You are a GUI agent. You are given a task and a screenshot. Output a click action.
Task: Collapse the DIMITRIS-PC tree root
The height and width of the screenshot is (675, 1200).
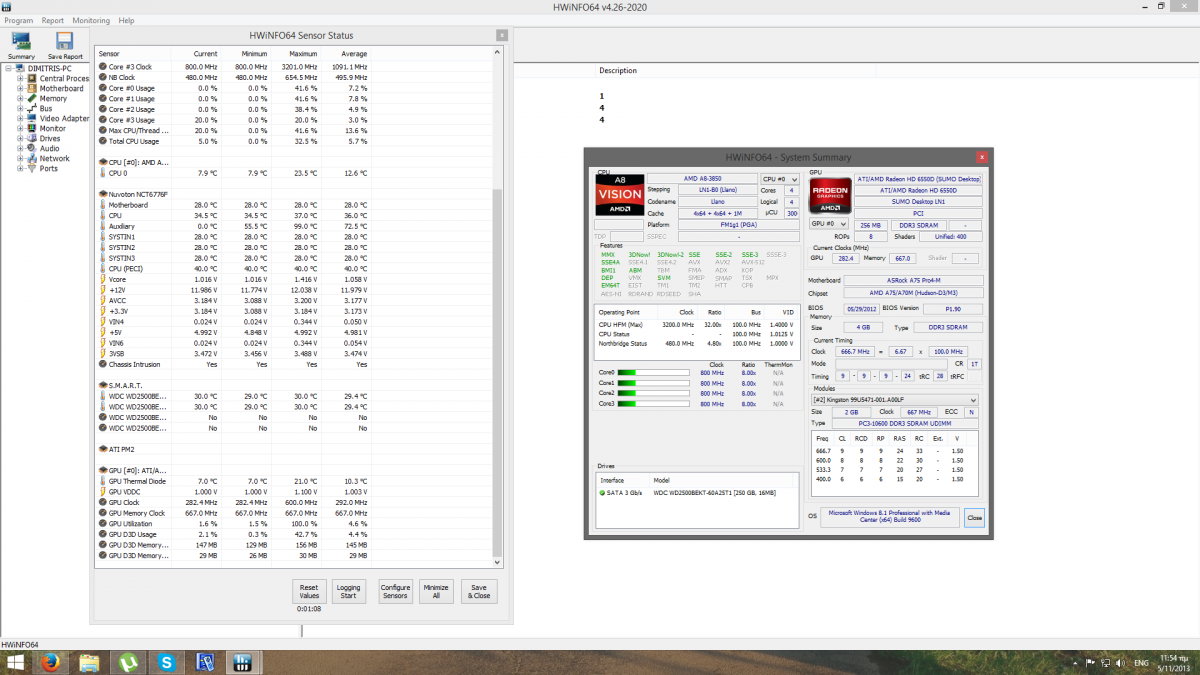[8, 68]
